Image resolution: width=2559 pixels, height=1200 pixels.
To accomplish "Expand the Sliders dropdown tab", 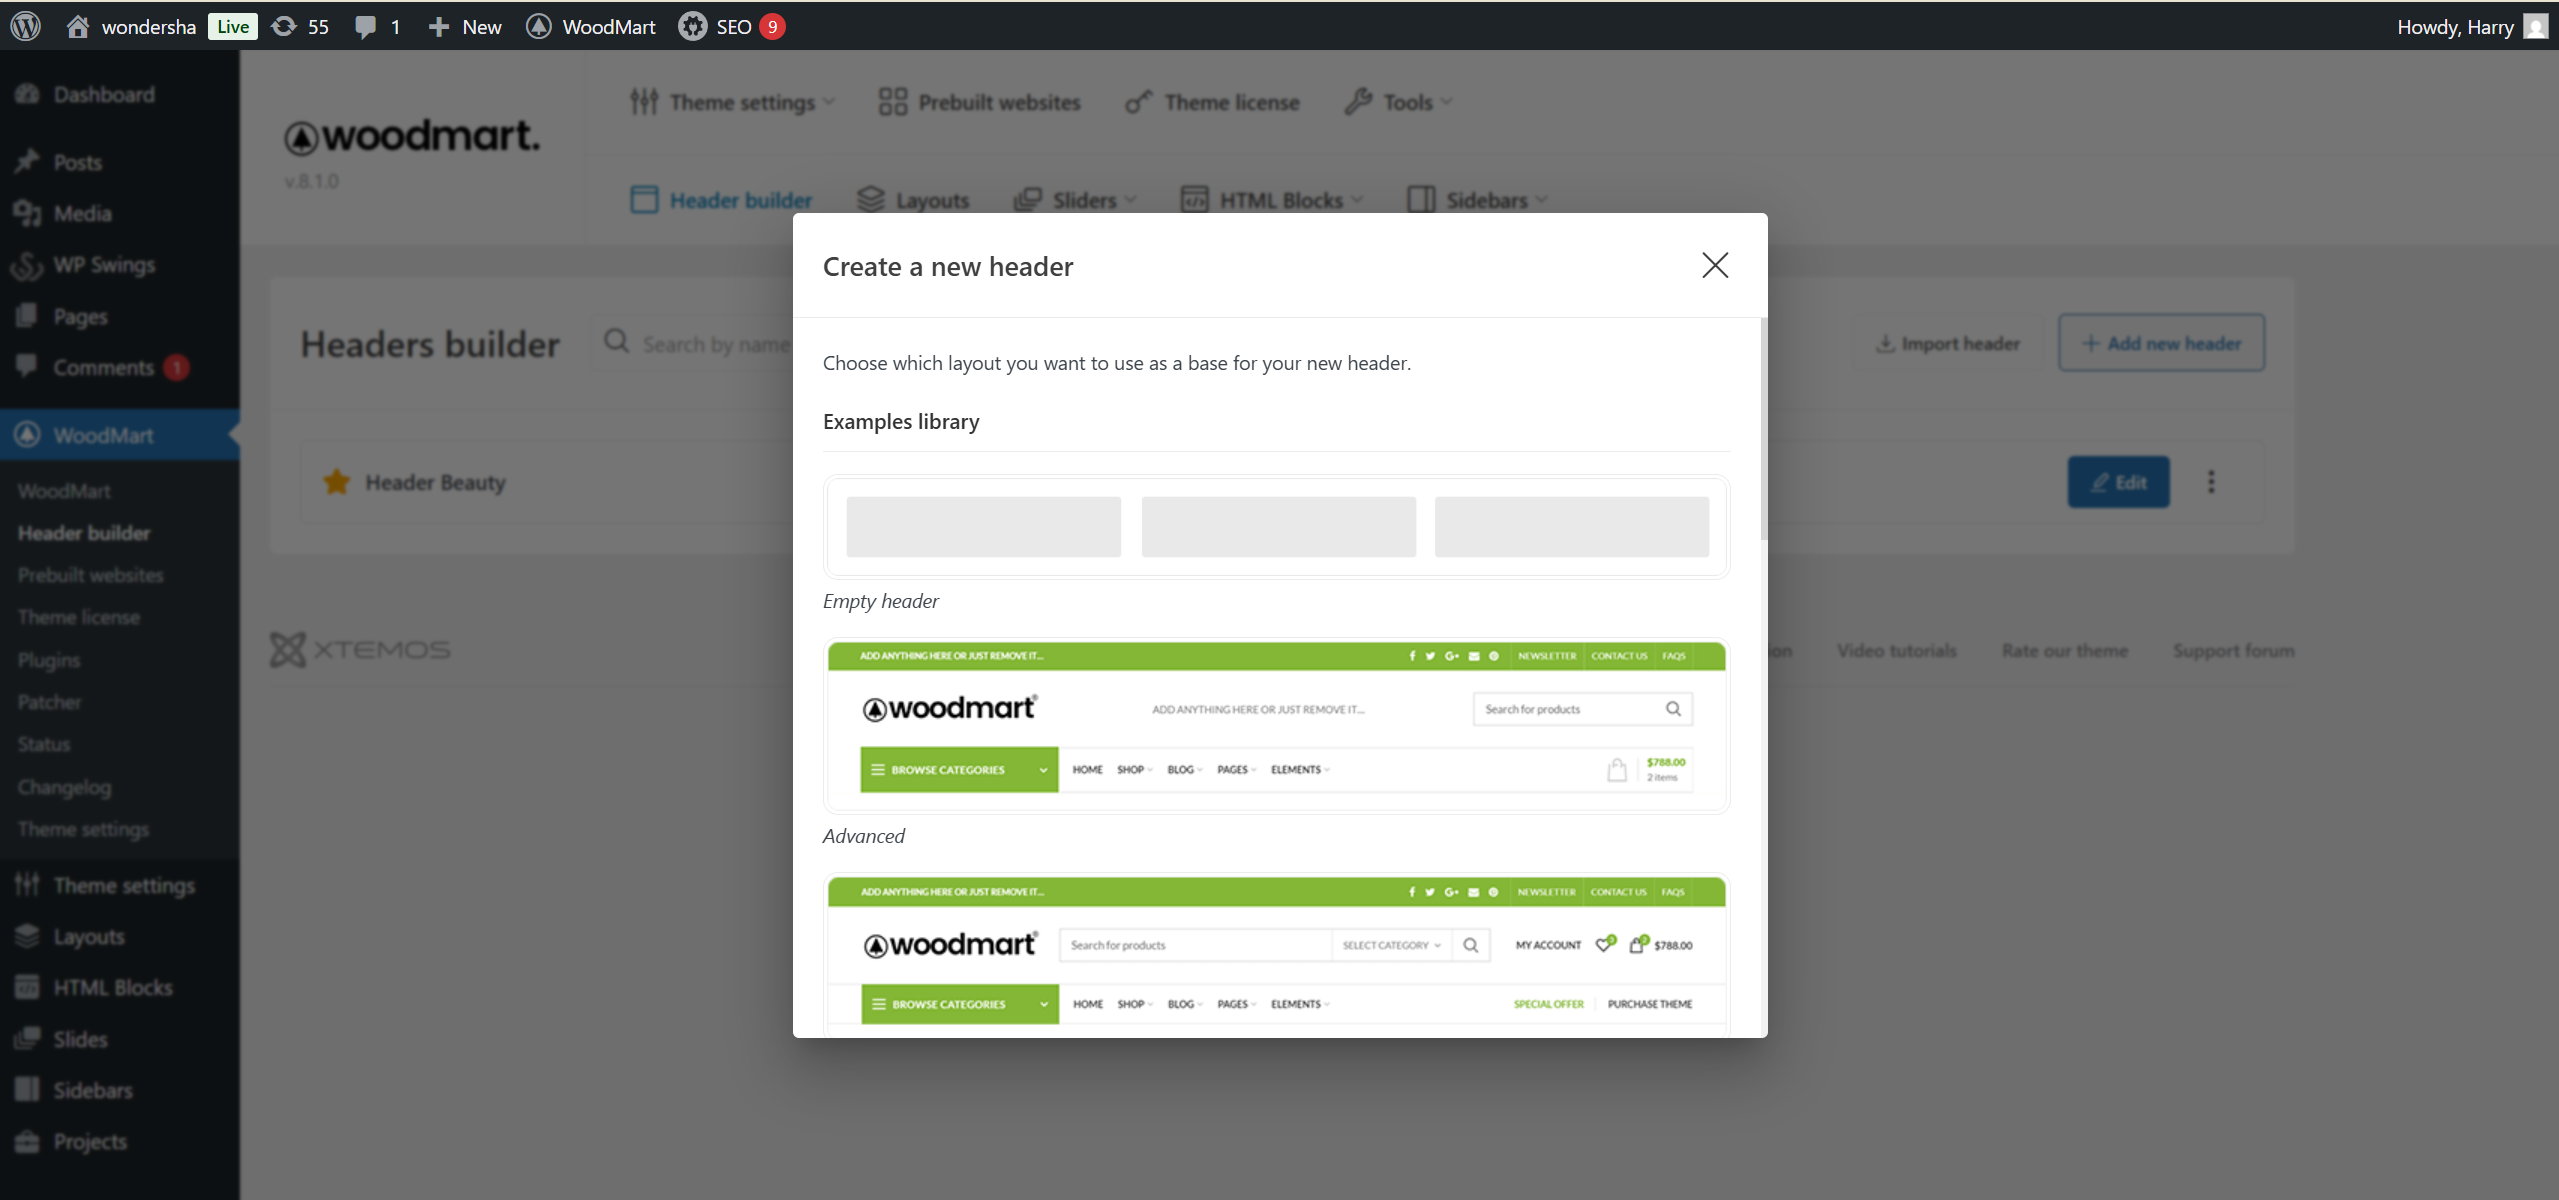I will click(1074, 199).
